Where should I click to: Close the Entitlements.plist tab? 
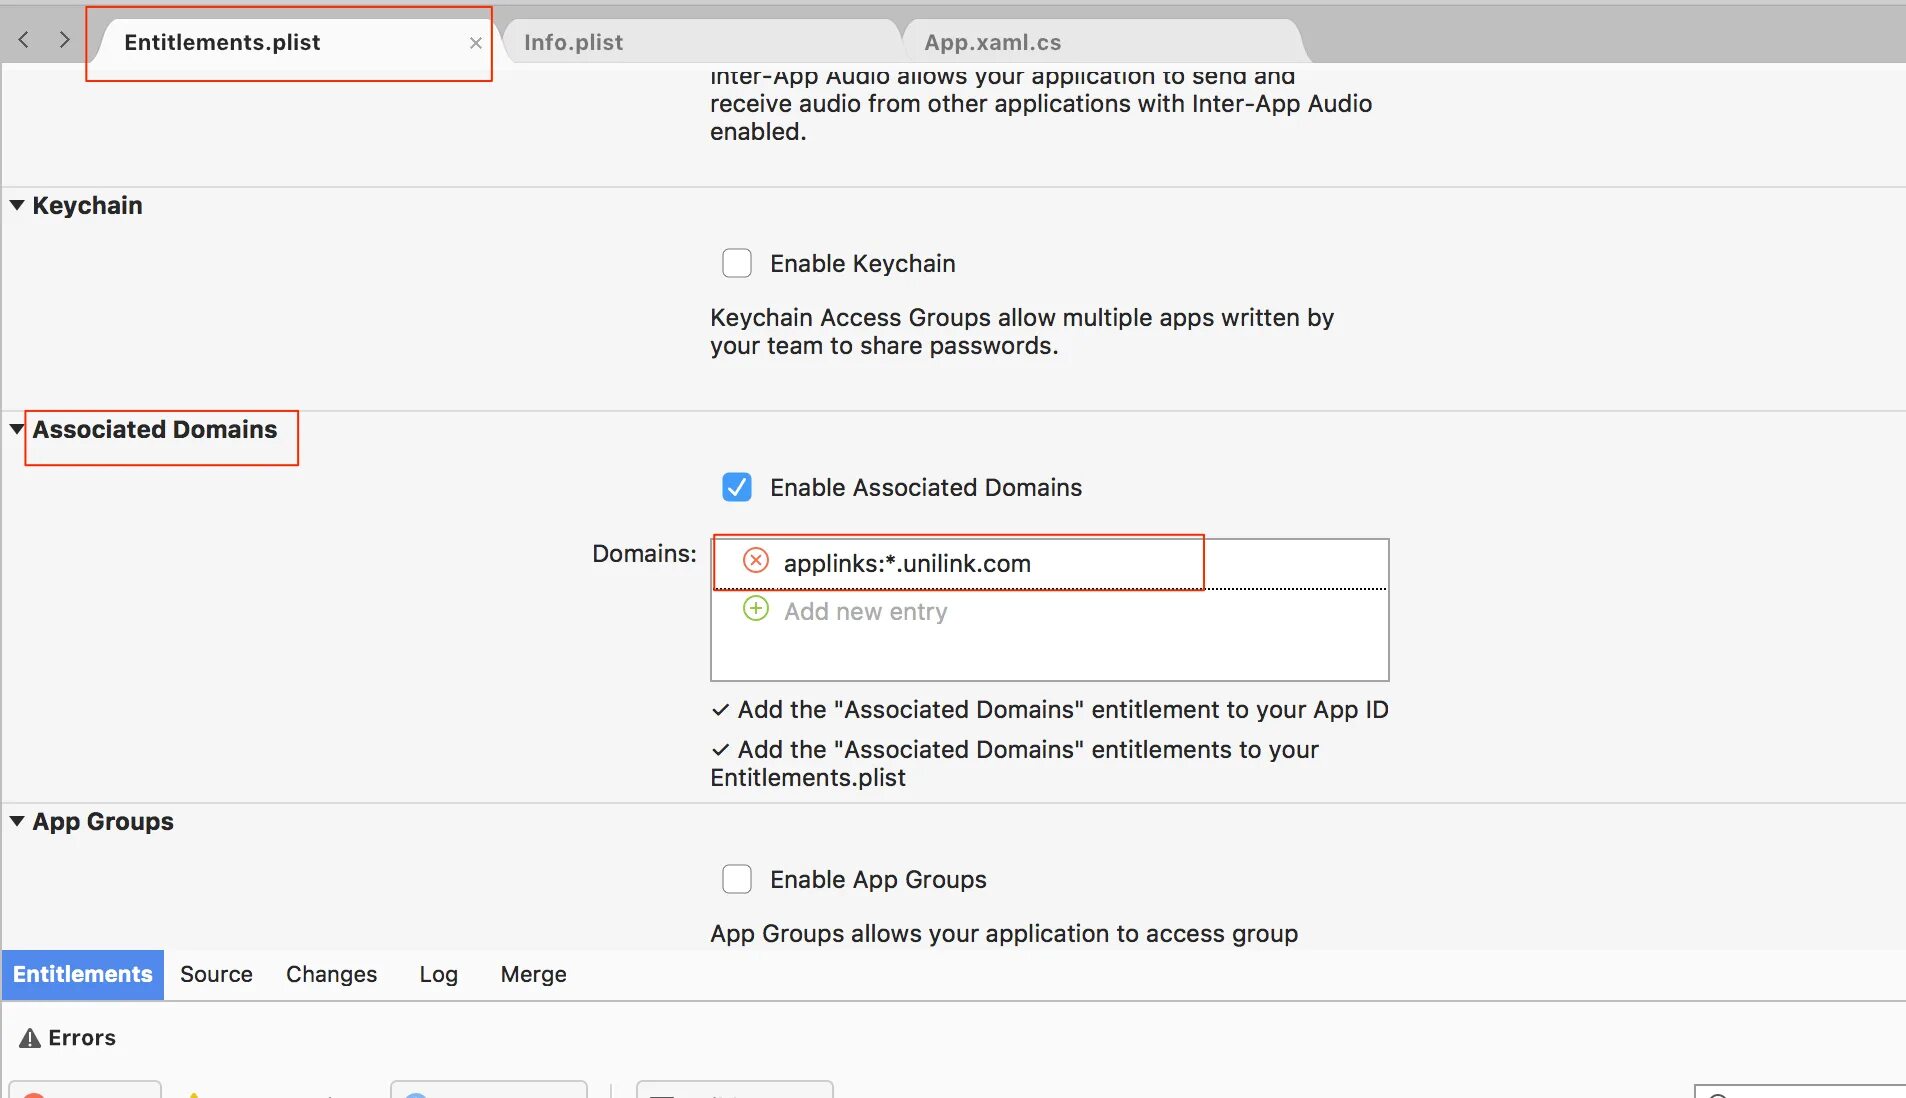pos(476,43)
